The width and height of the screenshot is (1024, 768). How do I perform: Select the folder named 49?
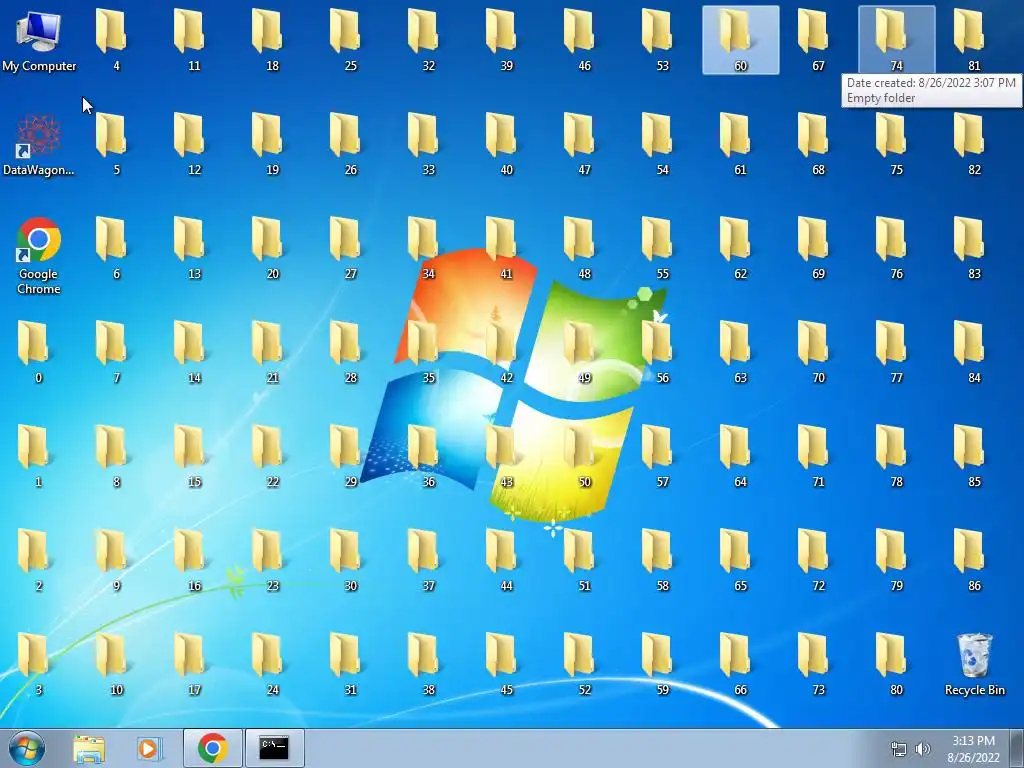point(584,351)
